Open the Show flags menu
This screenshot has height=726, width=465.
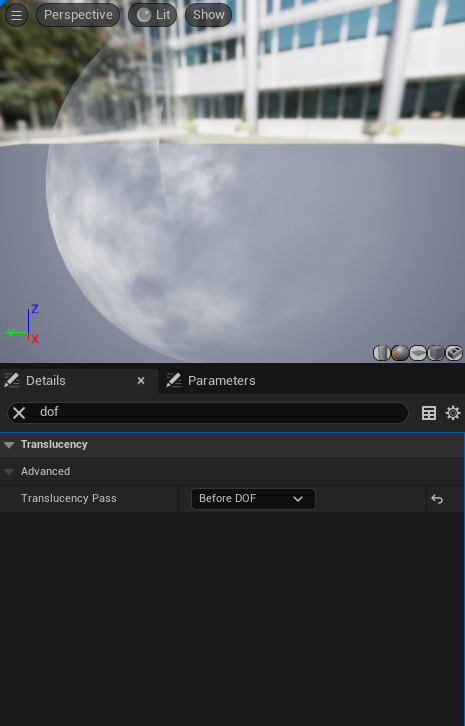tap(208, 15)
